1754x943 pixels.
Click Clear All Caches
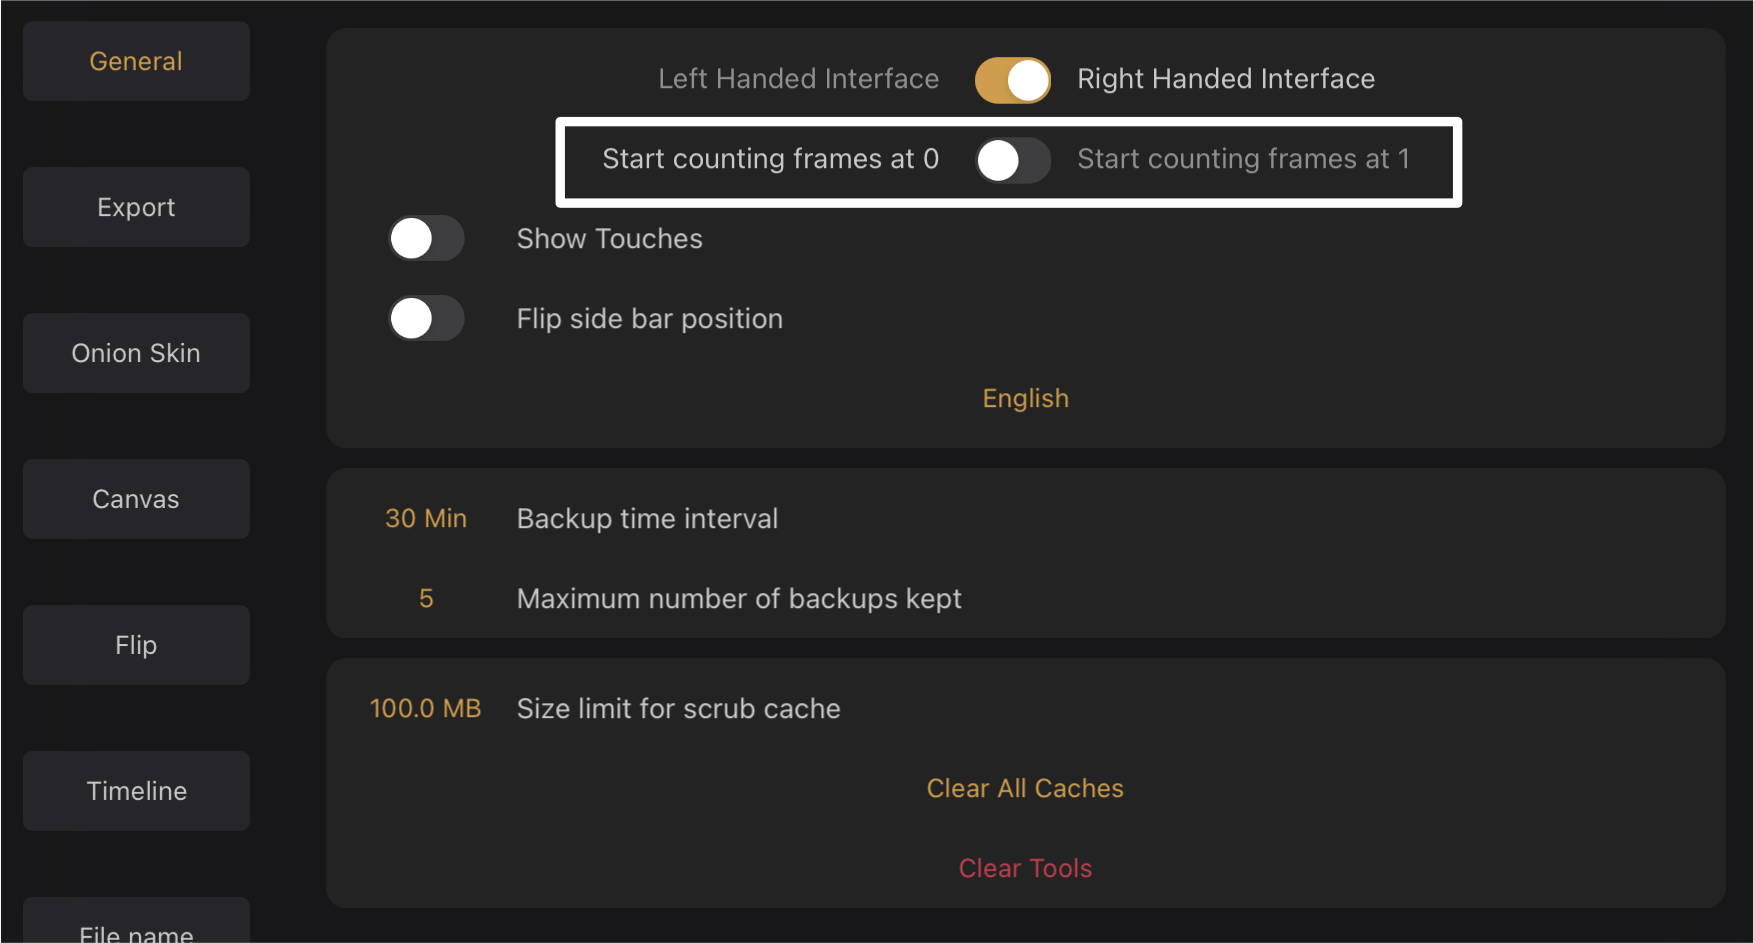(1025, 788)
